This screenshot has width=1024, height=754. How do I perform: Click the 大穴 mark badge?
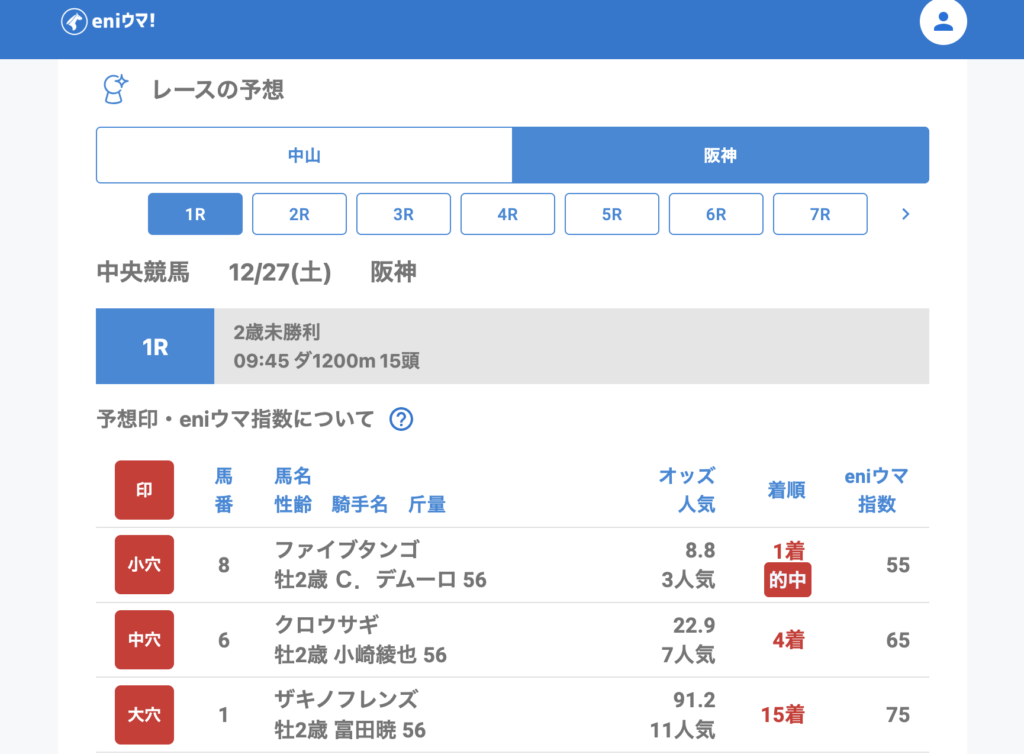point(144,715)
